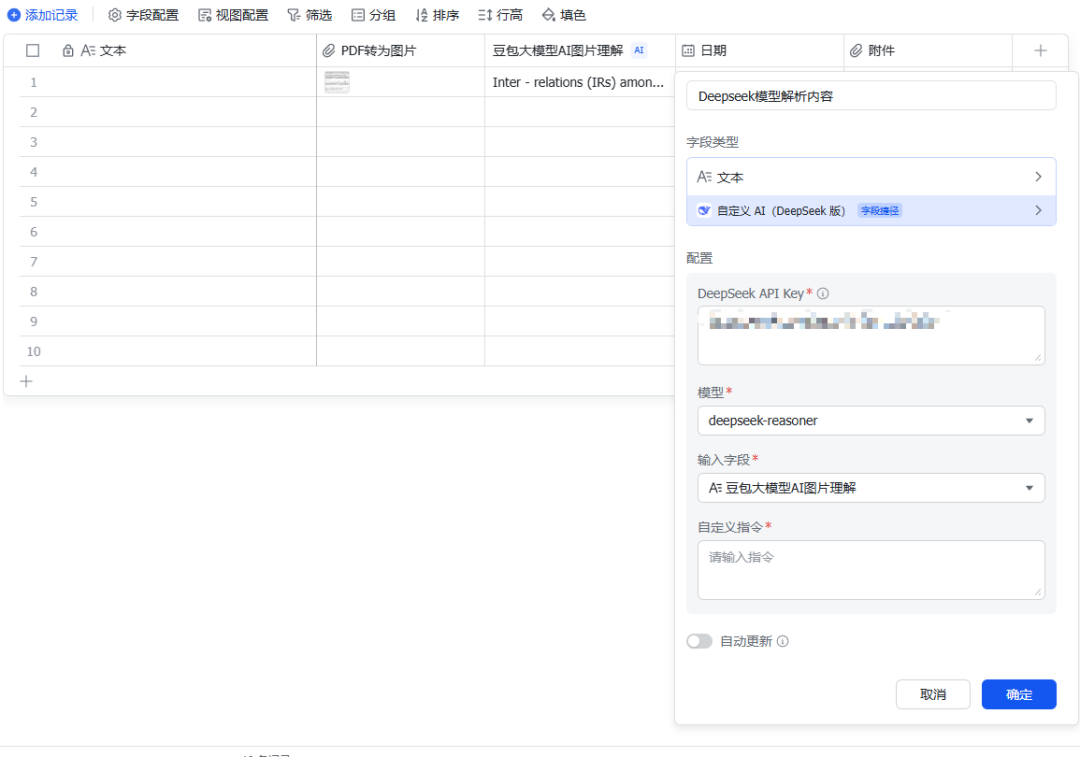Viewport: 1080px width, 757px height.
Task: Select row number 5
Action: pos(33,202)
